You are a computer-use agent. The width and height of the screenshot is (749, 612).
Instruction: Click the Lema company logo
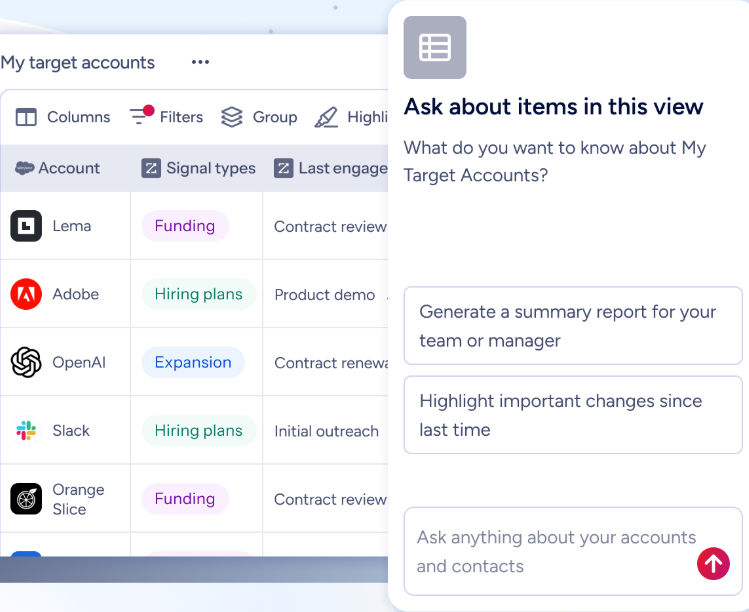(26, 226)
